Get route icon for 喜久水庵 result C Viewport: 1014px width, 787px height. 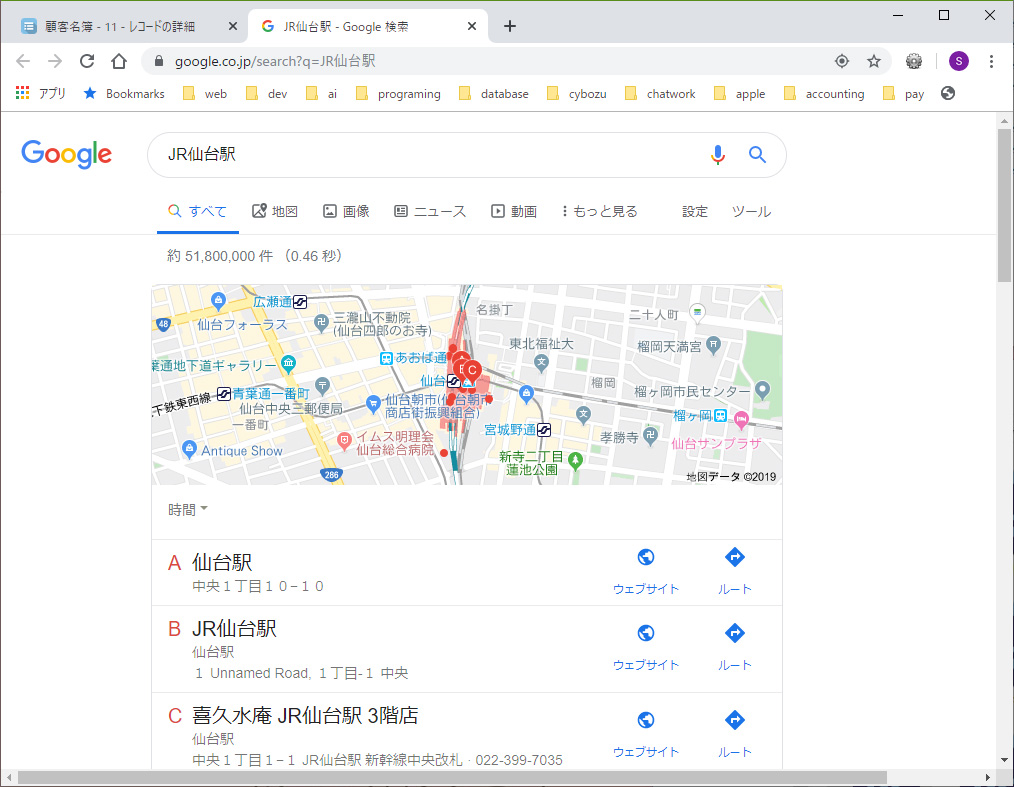tap(735, 720)
